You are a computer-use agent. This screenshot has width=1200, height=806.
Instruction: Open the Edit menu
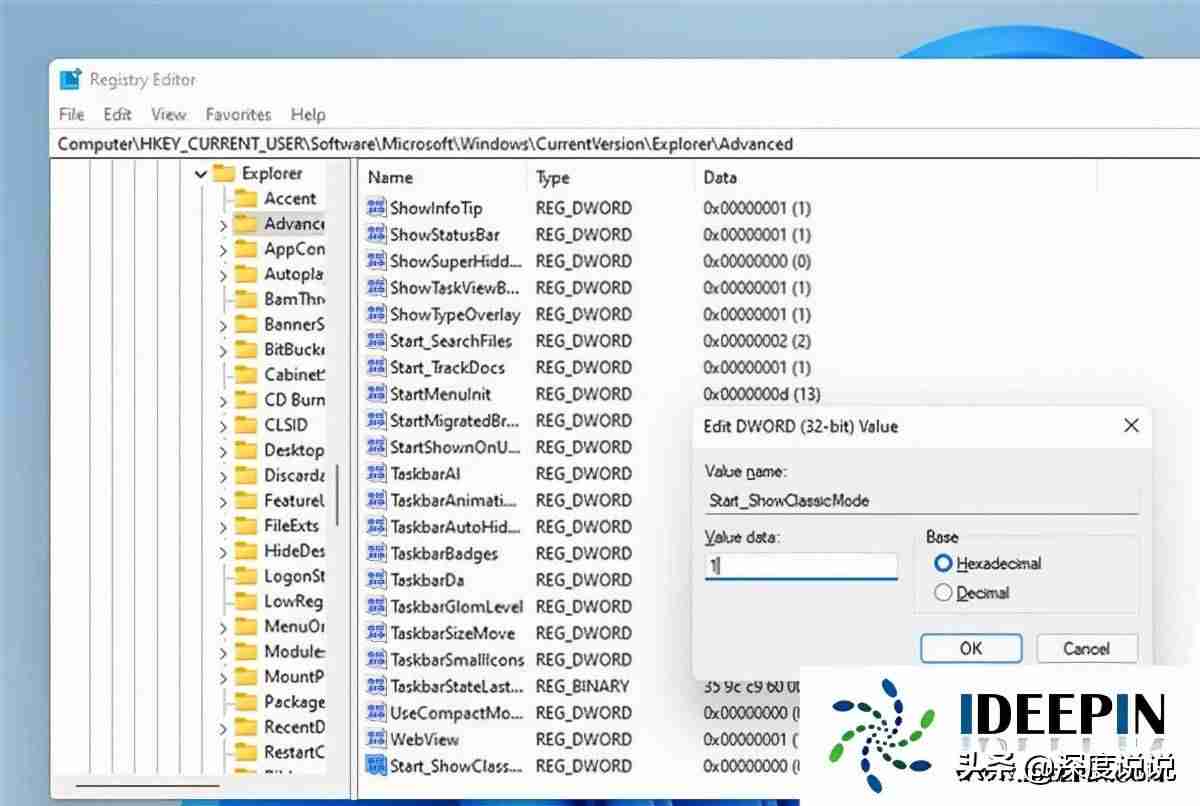coord(118,114)
